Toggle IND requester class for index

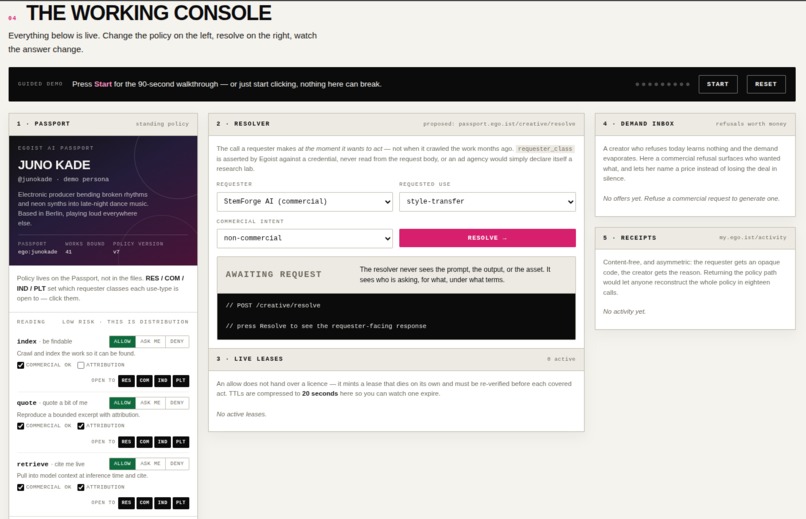click(162, 381)
